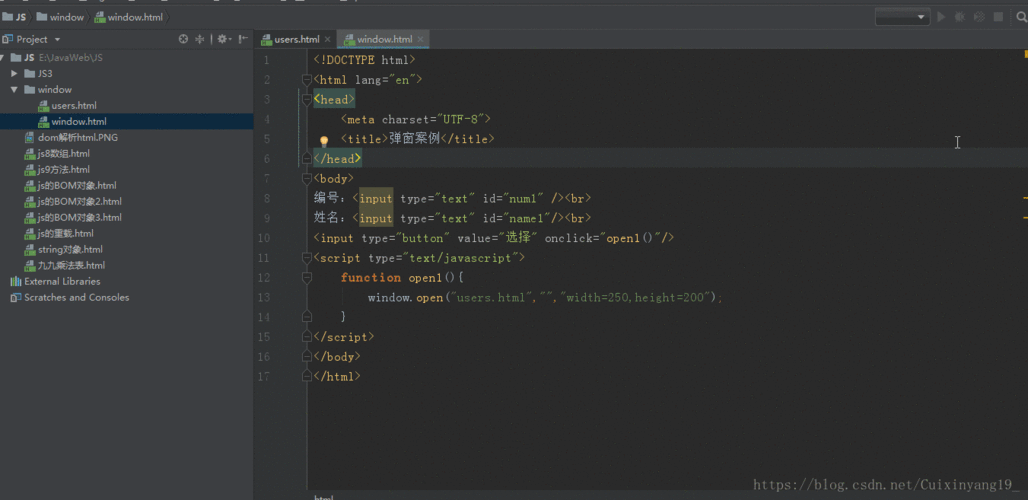
Task: Fold the body block on line 7
Action: (x=306, y=179)
